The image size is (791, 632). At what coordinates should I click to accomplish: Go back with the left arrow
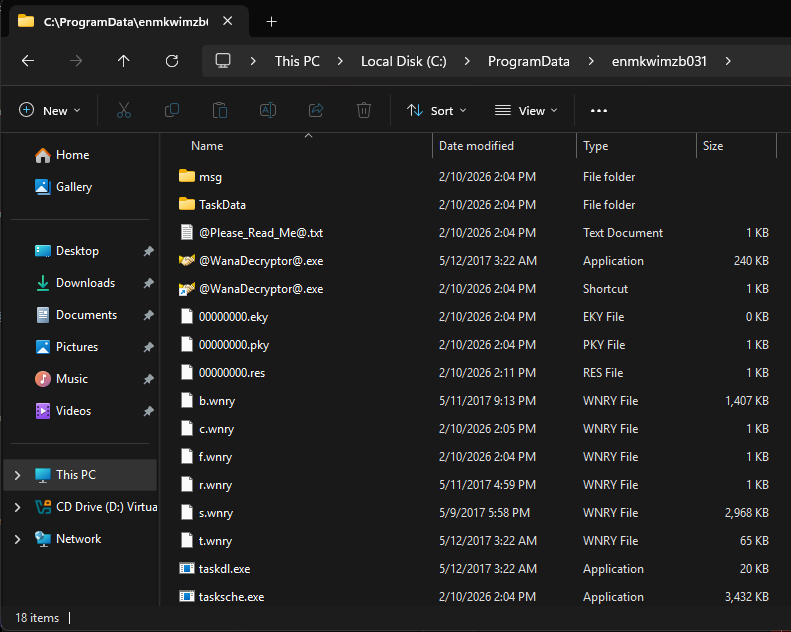[28, 61]
